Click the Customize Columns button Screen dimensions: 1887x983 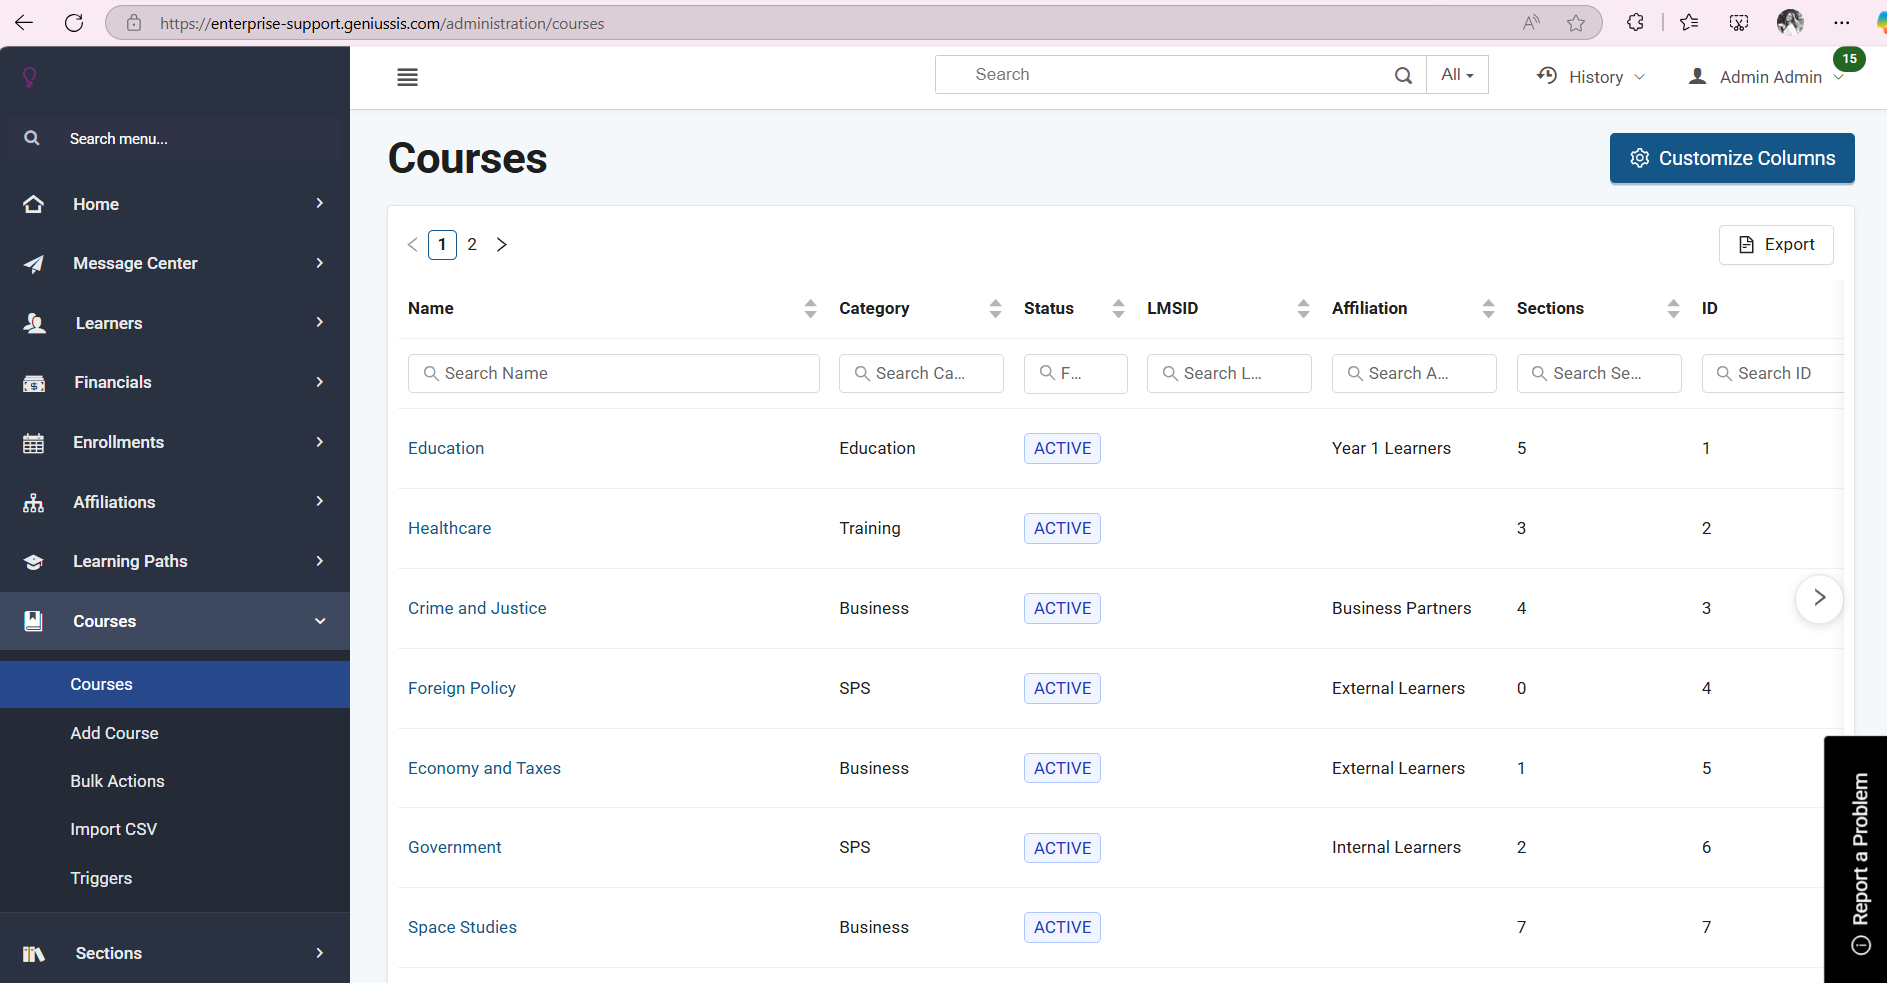[x=1731, y=158]
